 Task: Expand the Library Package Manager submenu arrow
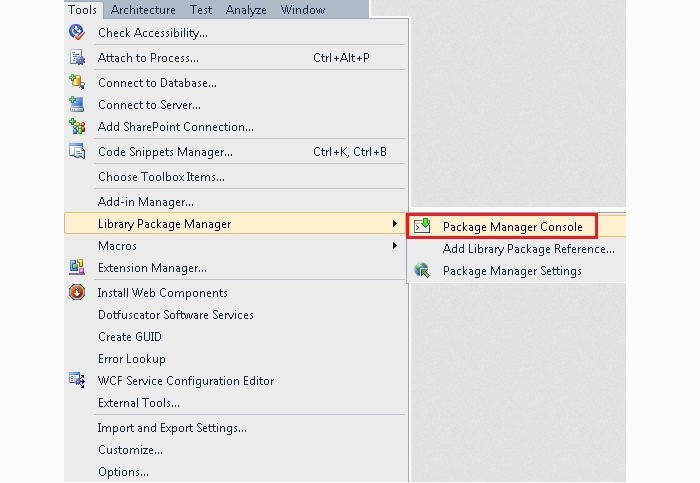pyautogui.click(x=394, y=223)
